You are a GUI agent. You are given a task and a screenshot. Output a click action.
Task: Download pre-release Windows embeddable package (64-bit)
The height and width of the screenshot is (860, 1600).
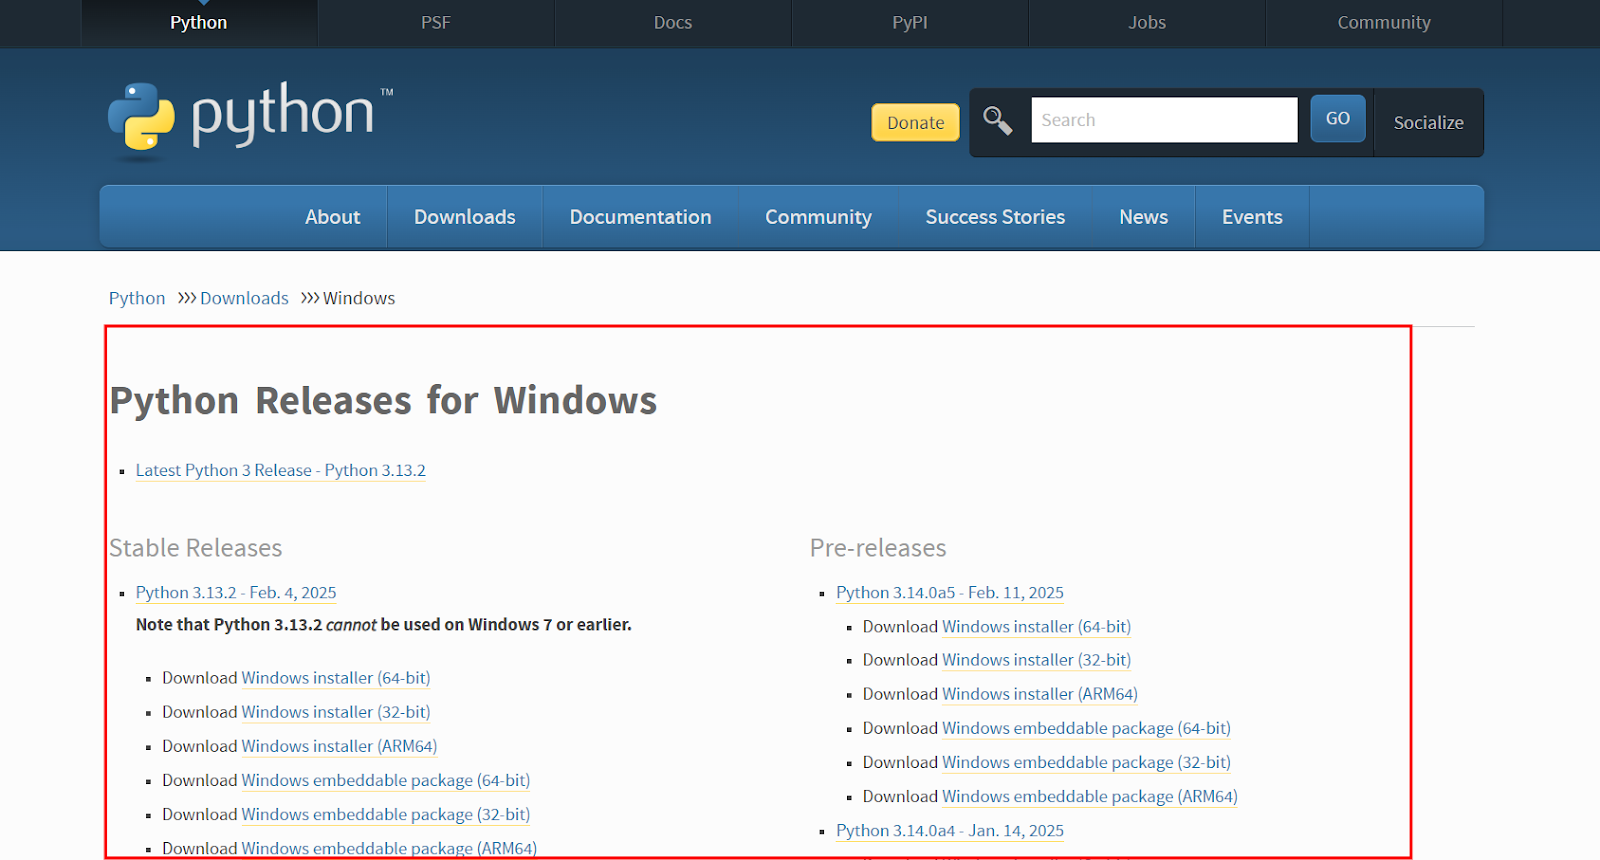tap(1086, 728)
